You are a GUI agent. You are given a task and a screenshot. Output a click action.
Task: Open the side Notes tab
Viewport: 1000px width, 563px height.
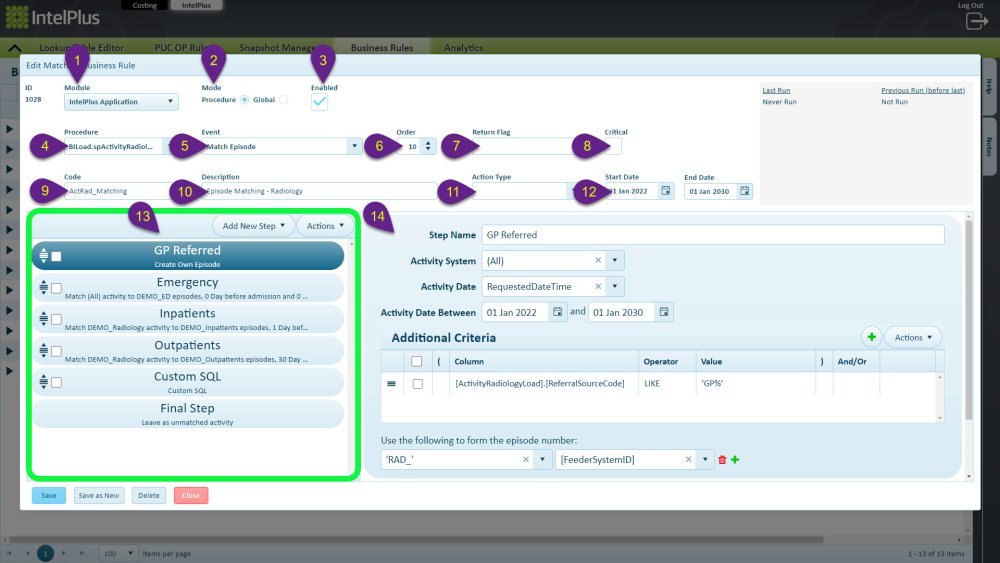[x=989, y=146]
